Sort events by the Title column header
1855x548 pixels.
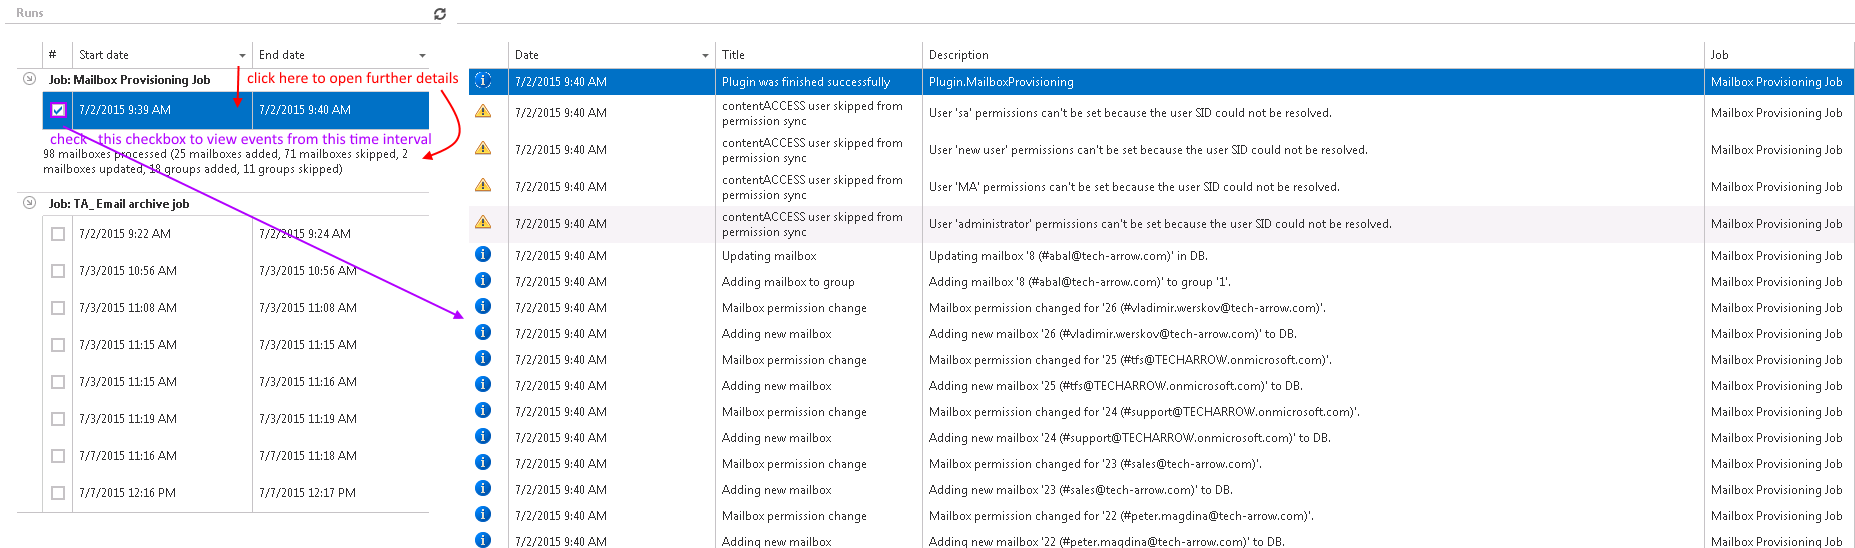[x=733, y=55]
